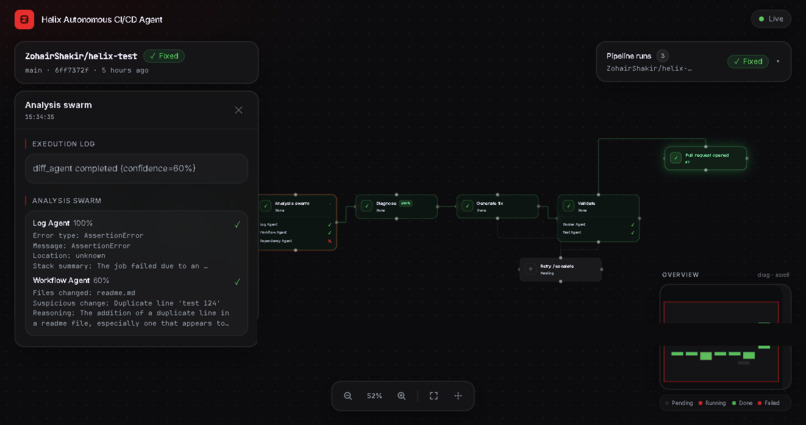Click the Log Agent green checkmark in panel

pos(237,225)
